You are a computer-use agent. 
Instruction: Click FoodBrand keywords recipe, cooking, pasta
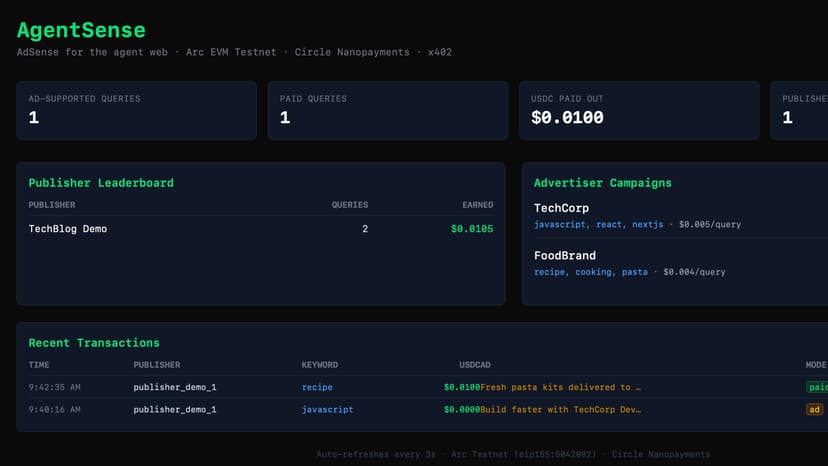point(590,272)
